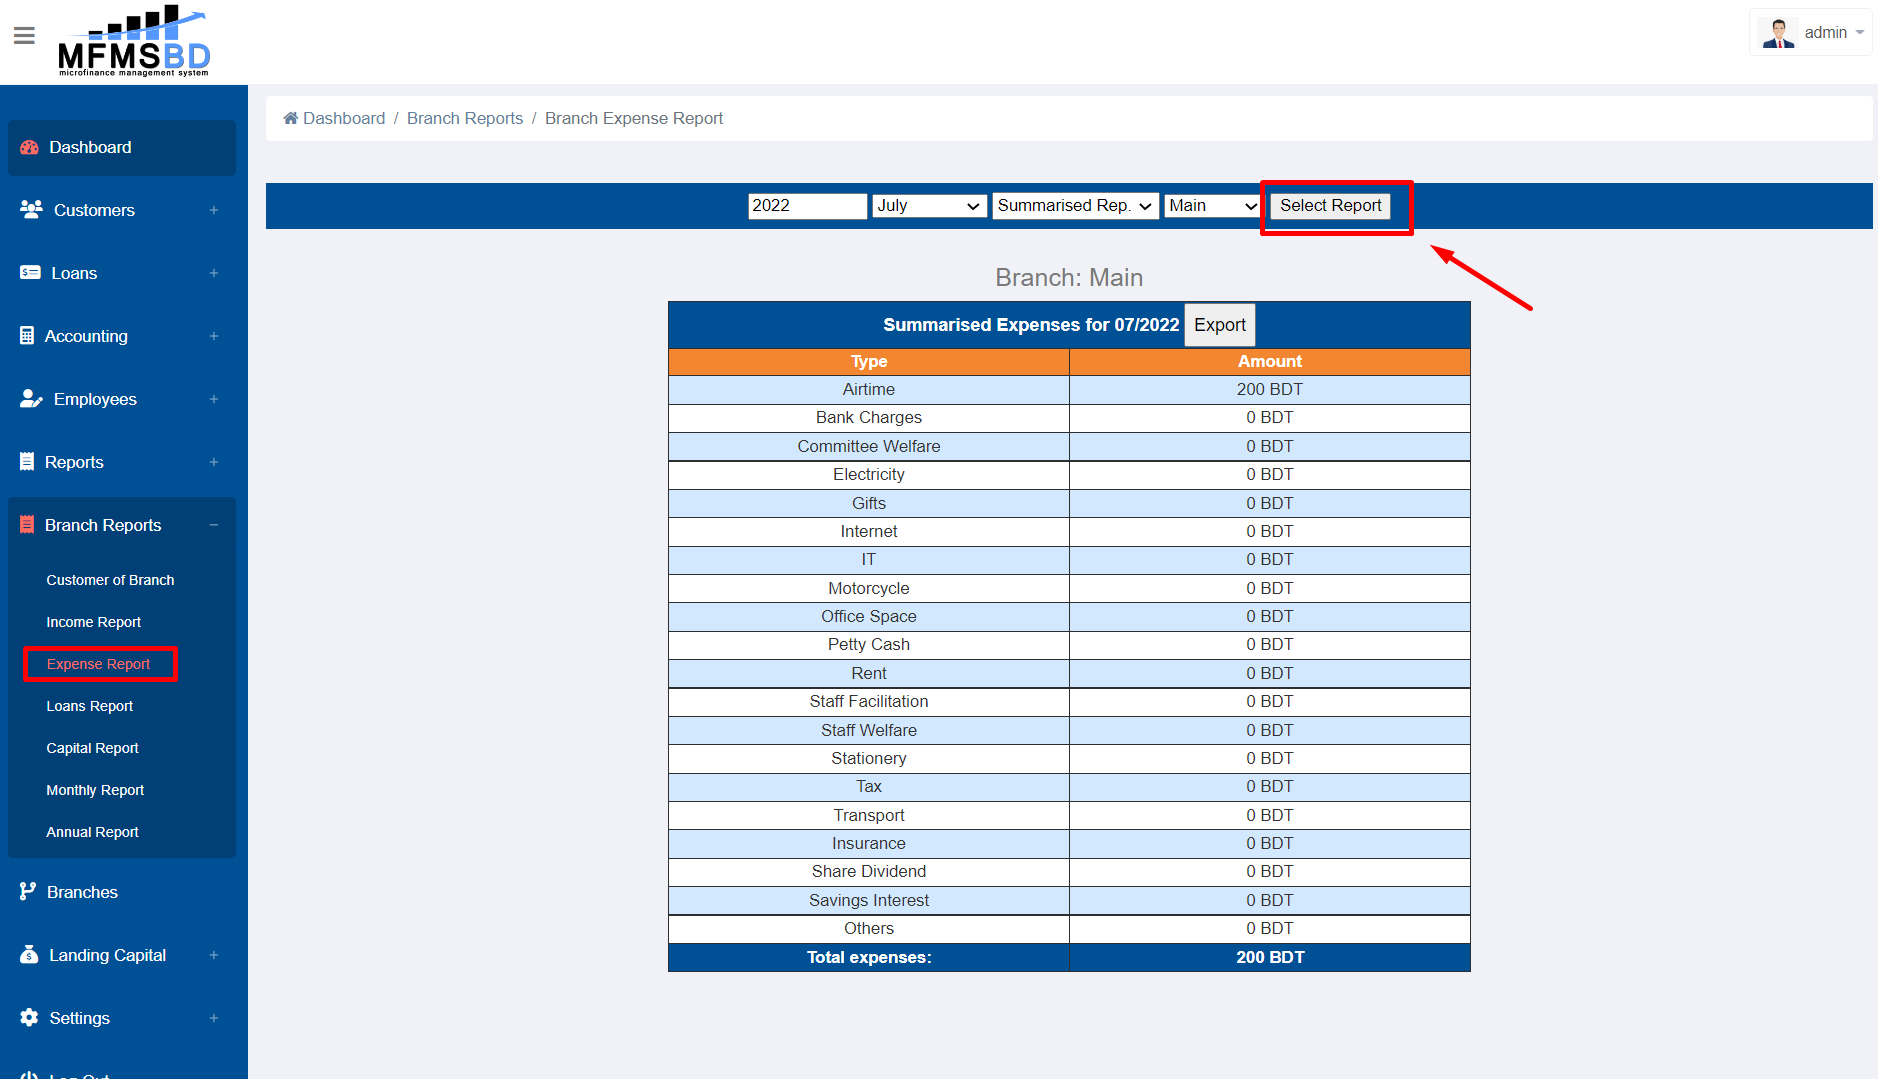The image size is (1878, 1079).
Task: Open the Branches menu item
Action: tap(82, 892)
